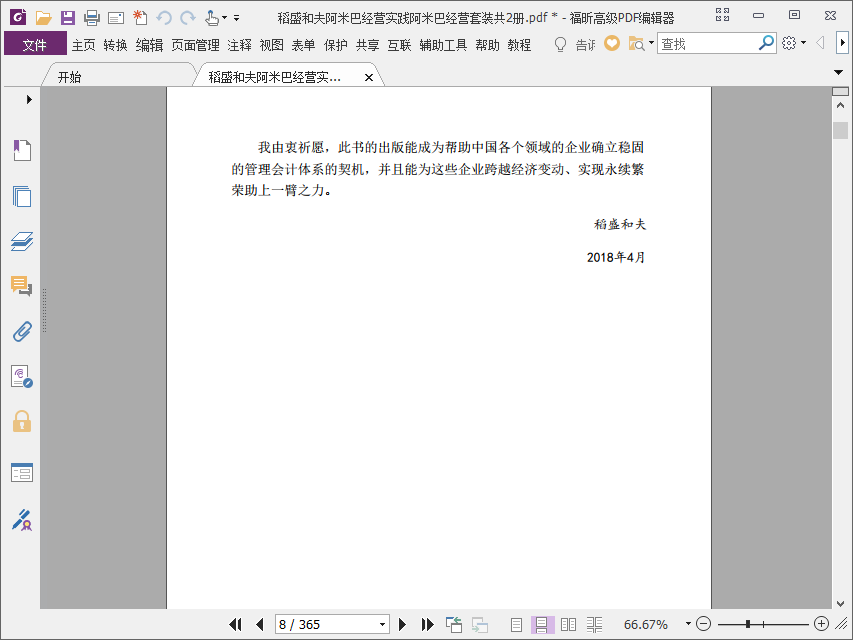
Task: Switch to facing pages view mode
Action: [x=568, y=625]
